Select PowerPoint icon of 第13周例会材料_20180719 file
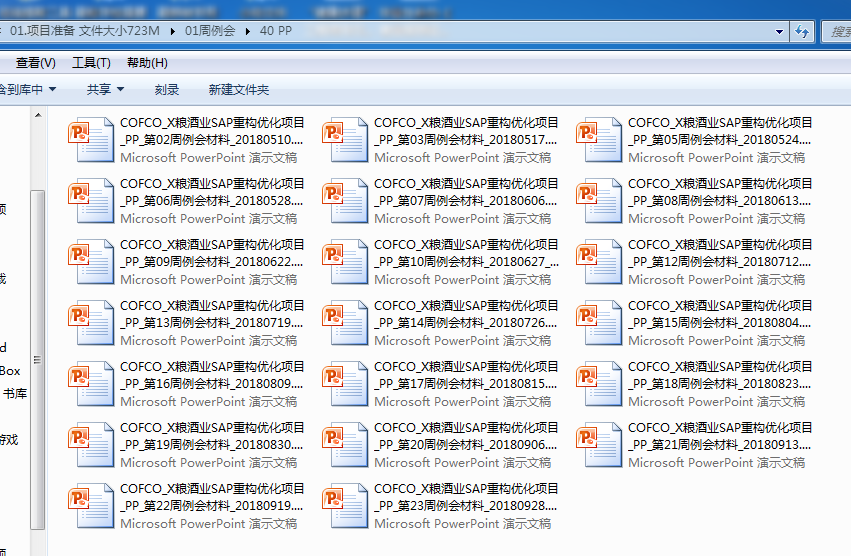 tap(91, 323)
